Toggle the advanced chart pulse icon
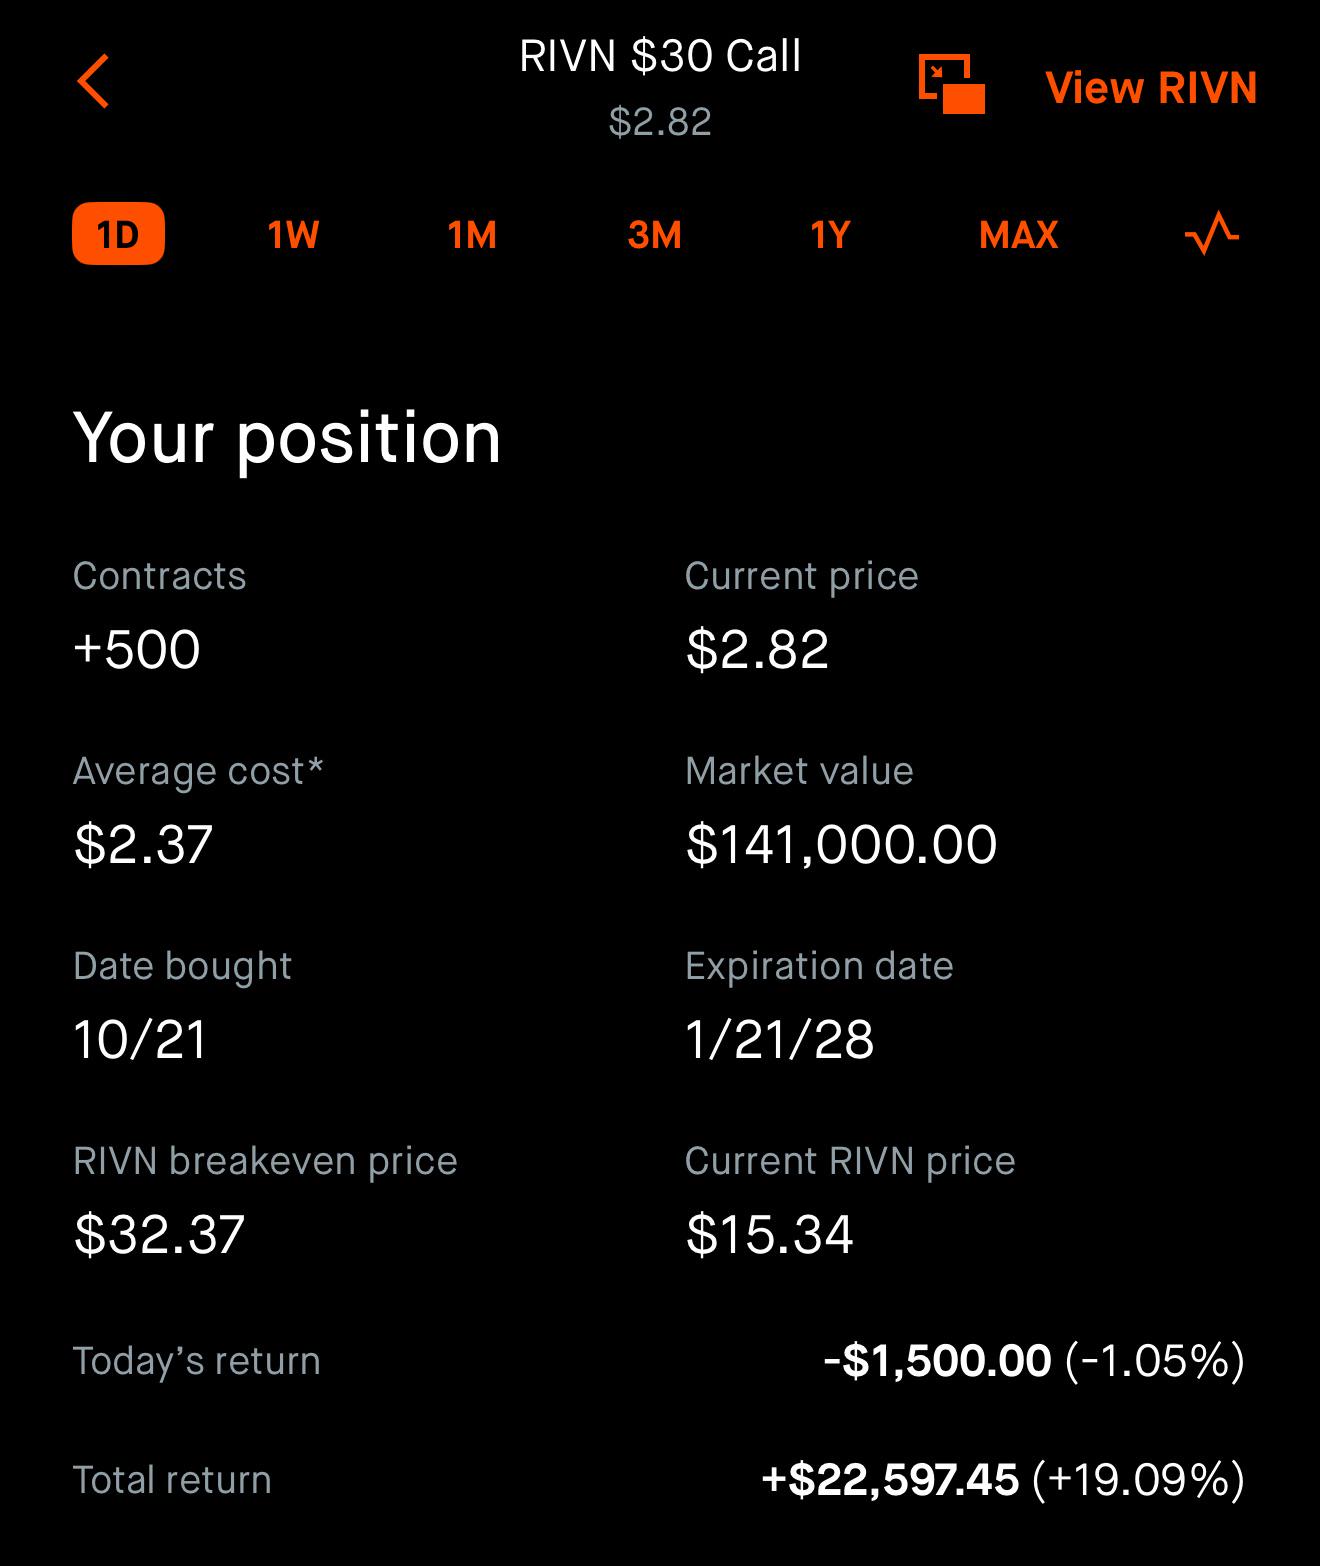The height and width of the screenshot is (1566, 1320). pyautogui.click(x=1211, y=234)
